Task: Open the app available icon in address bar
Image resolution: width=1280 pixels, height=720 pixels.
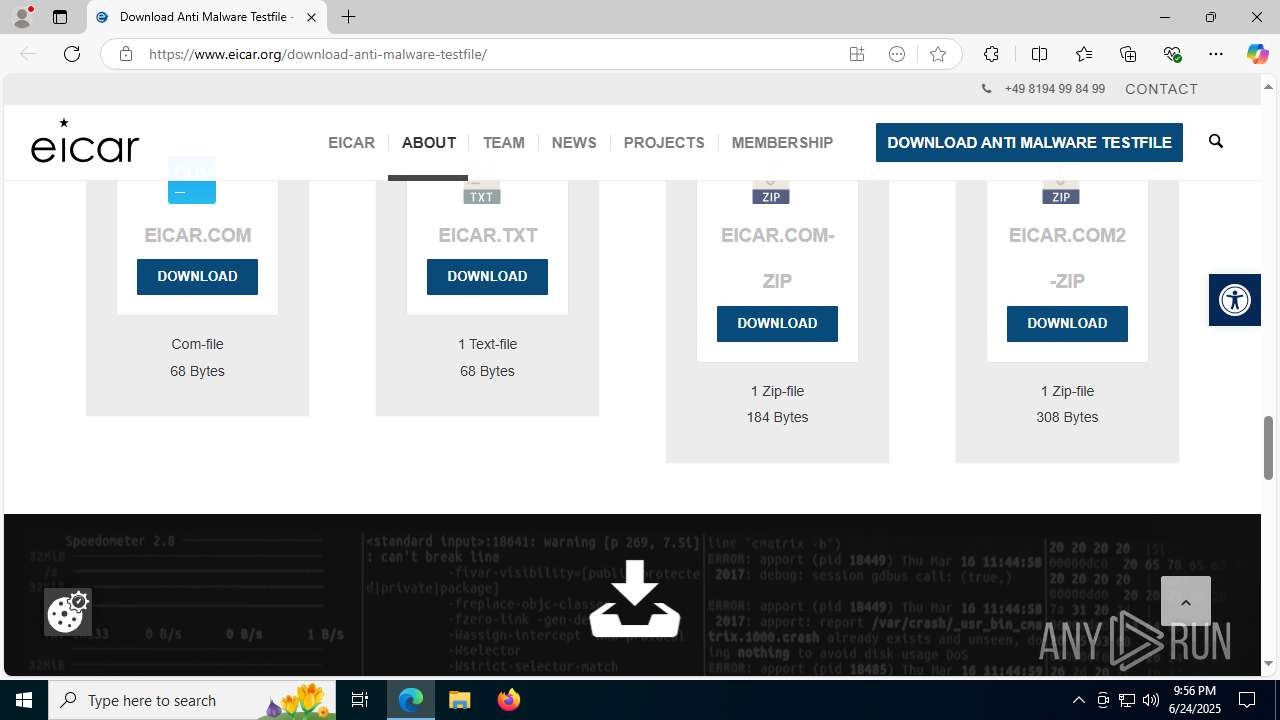Action: 857,54
